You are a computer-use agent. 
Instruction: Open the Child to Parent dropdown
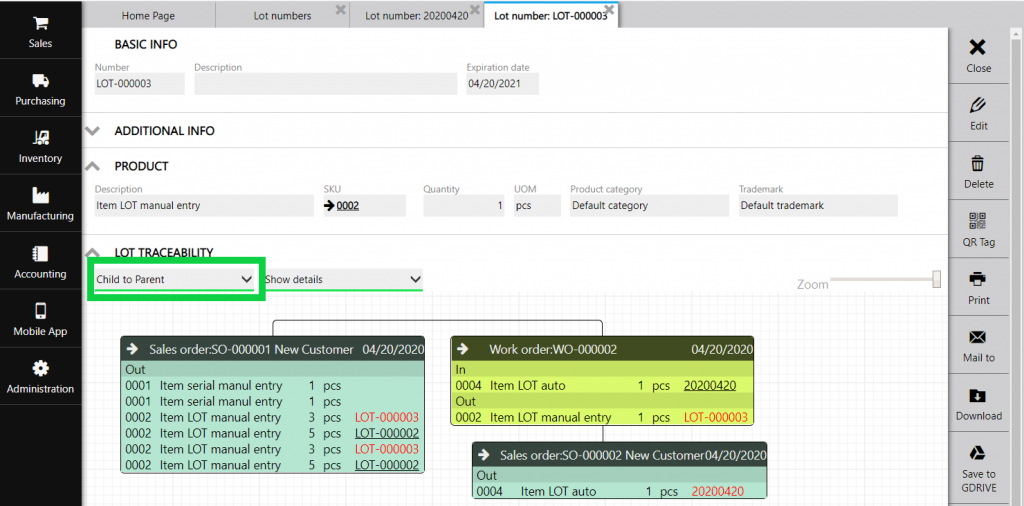tap(174, 279)
